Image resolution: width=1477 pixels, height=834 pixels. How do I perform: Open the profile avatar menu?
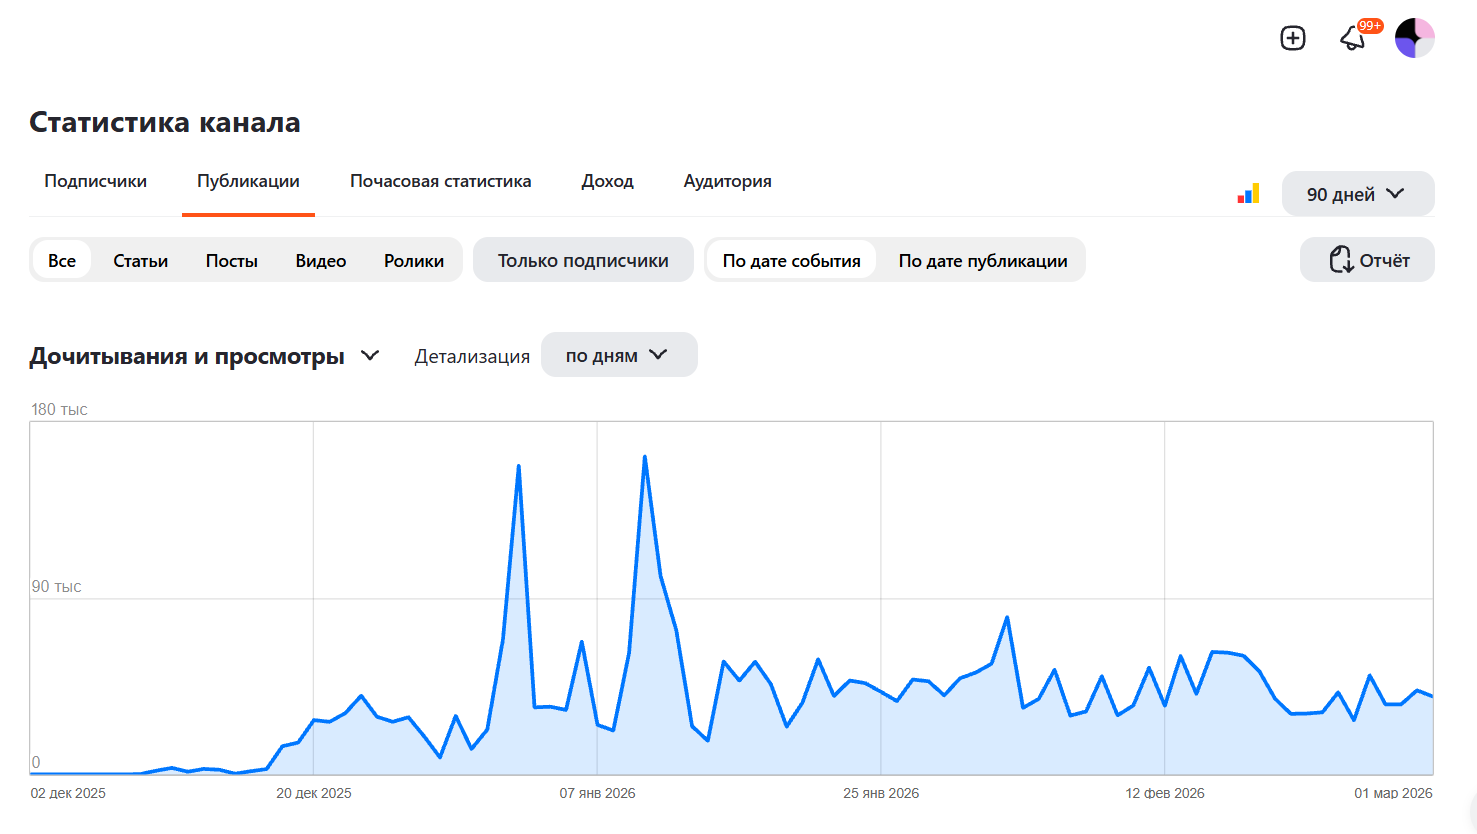1415,38
